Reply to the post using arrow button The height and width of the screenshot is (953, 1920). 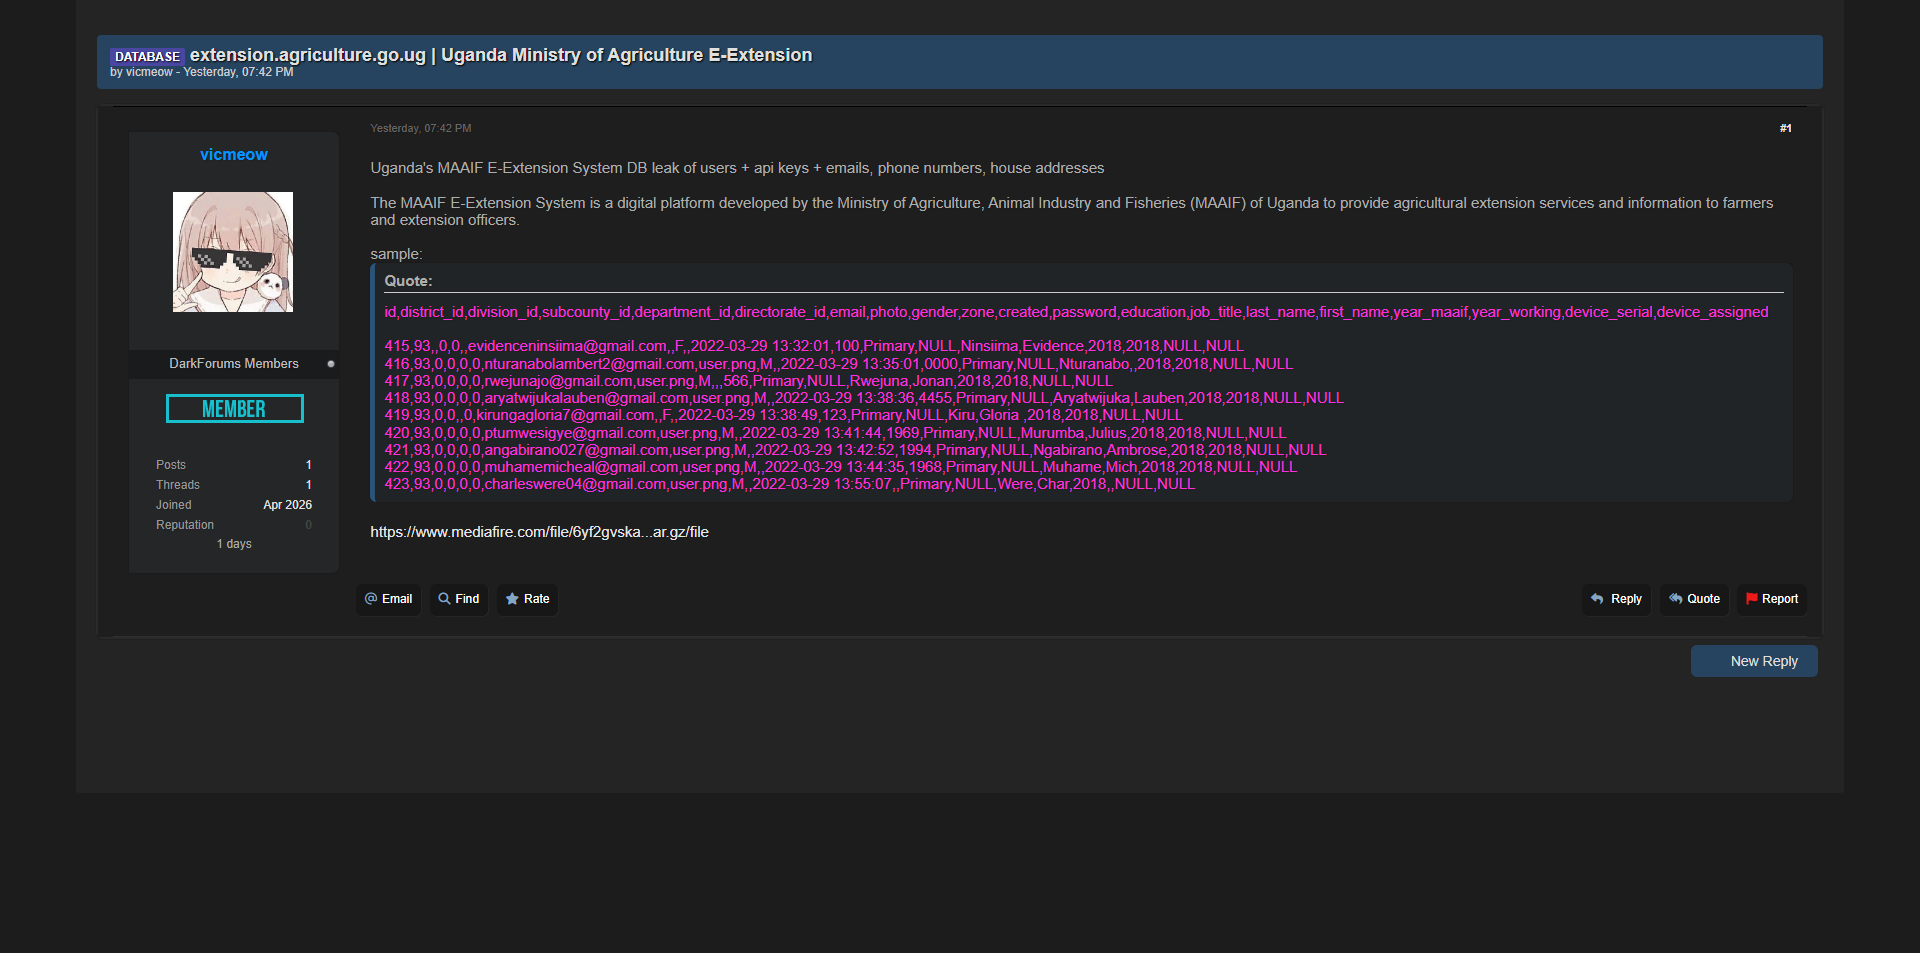coord(1616,599)
